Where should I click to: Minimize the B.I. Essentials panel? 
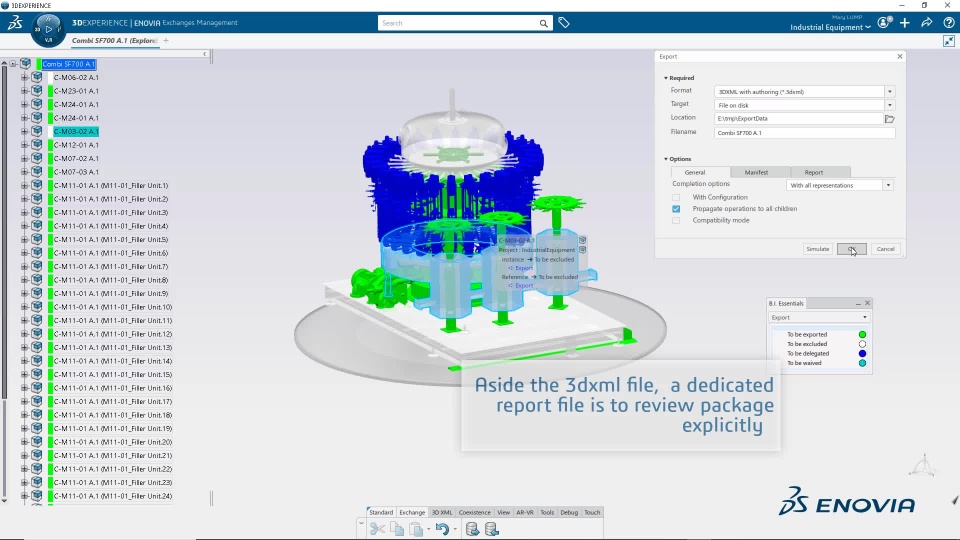coord(858,304)
